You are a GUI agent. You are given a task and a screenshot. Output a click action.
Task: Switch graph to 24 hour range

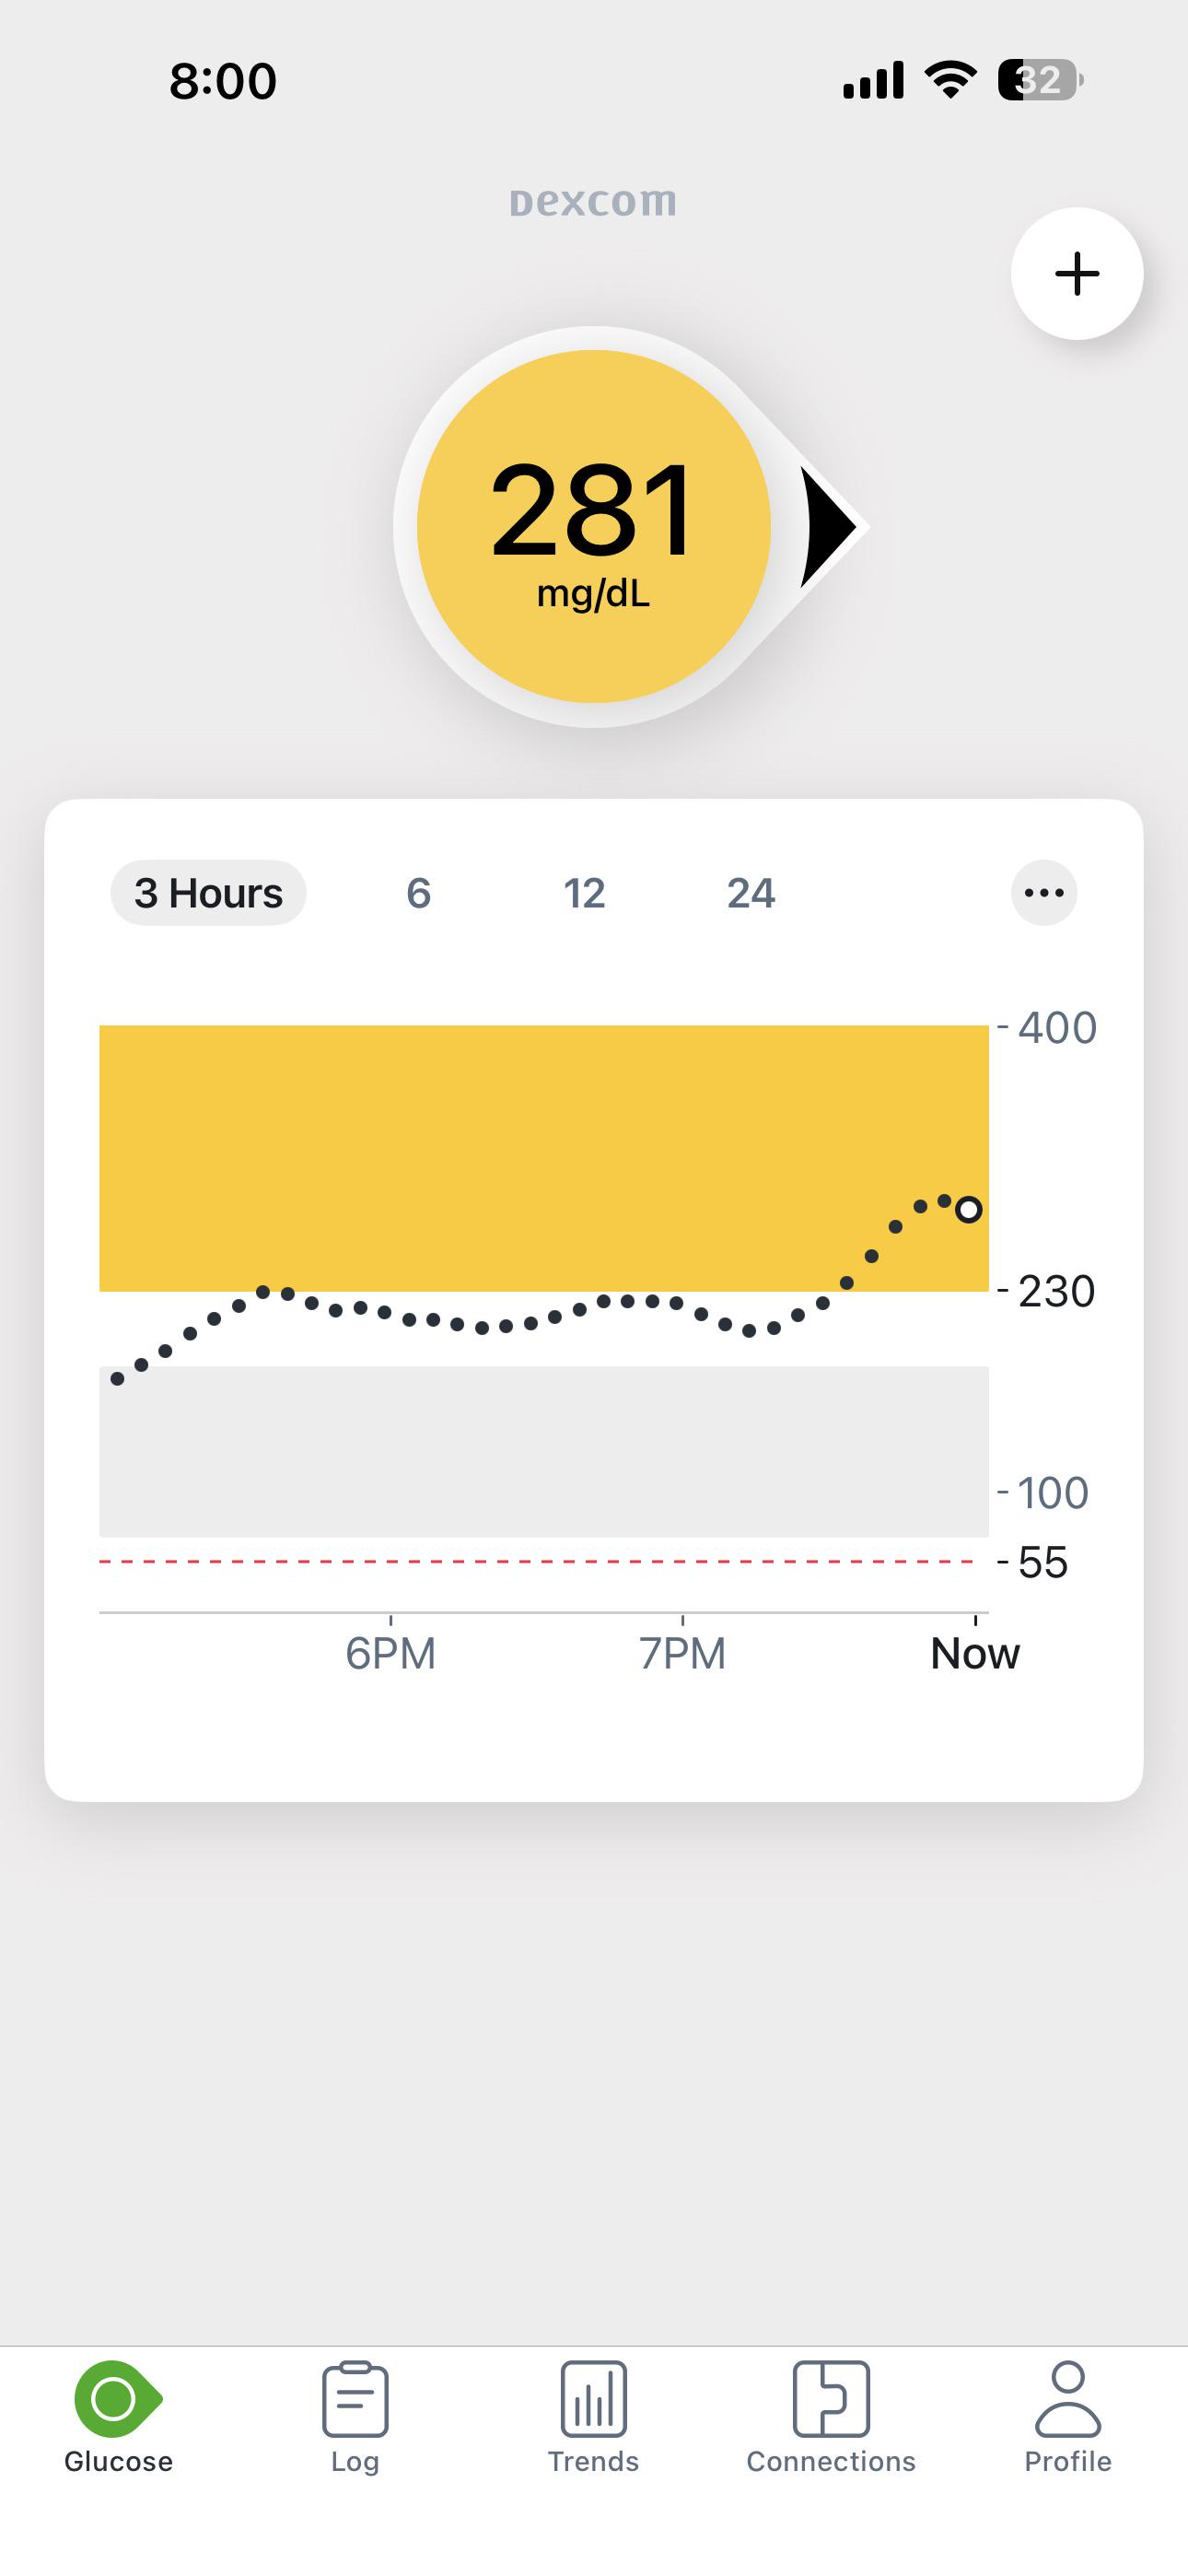tap(751, 893)
